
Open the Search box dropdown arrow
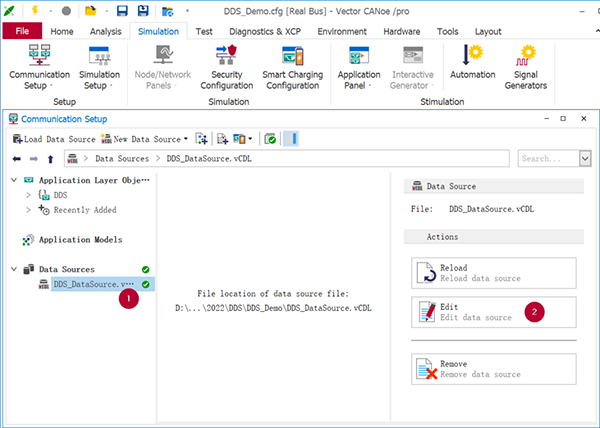[x=585, y=158]
